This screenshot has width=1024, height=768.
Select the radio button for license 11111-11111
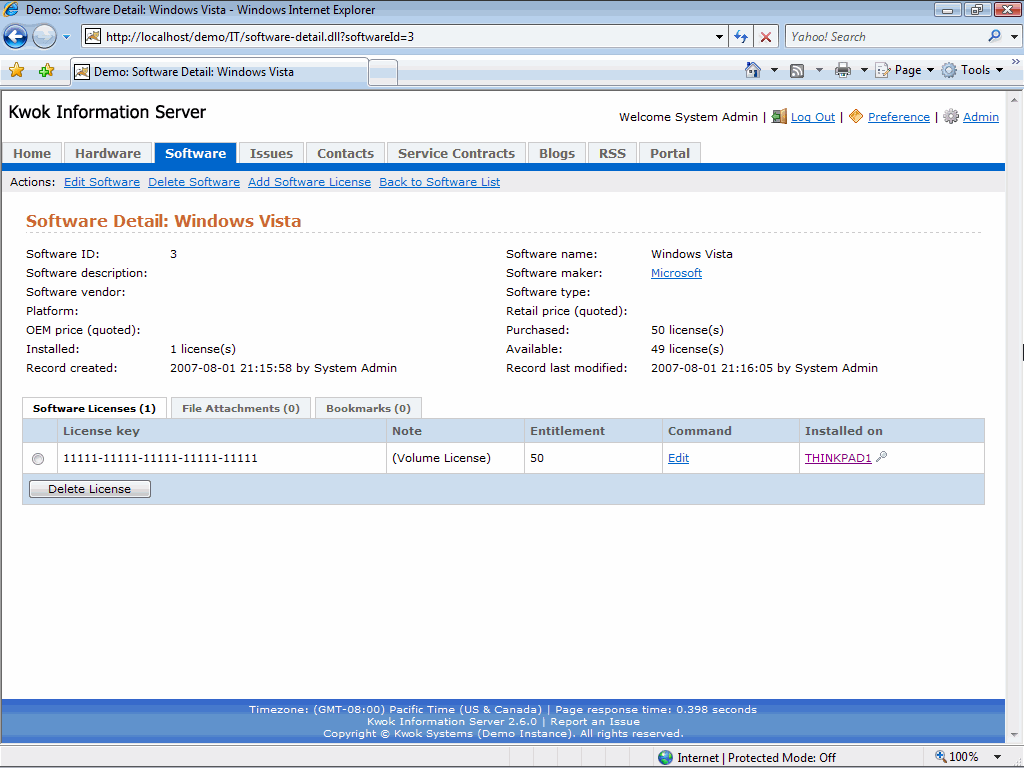click(38, 459)
